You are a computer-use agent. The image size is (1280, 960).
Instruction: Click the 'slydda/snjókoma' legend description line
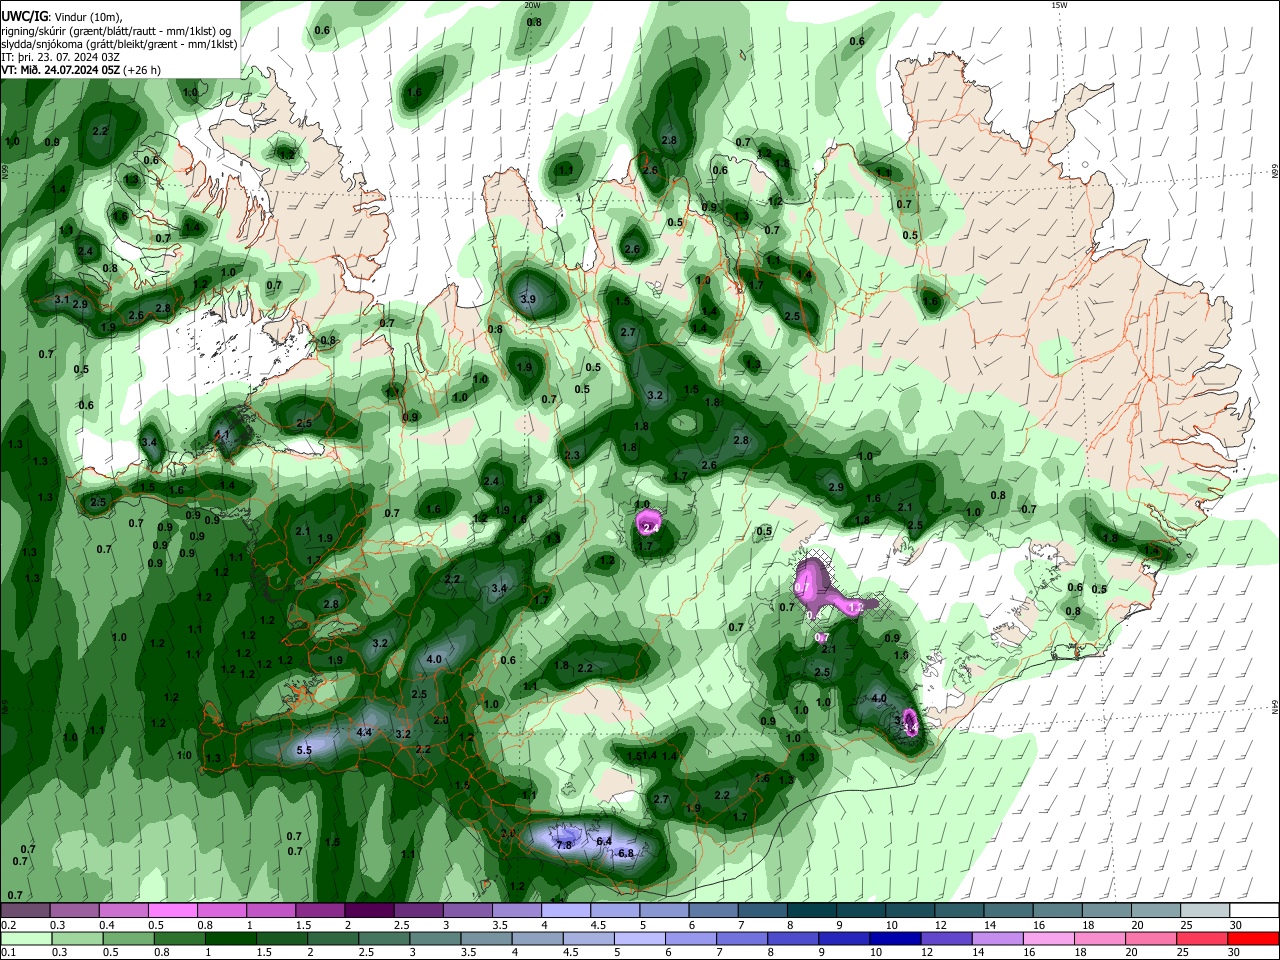(x=119, y=44)
